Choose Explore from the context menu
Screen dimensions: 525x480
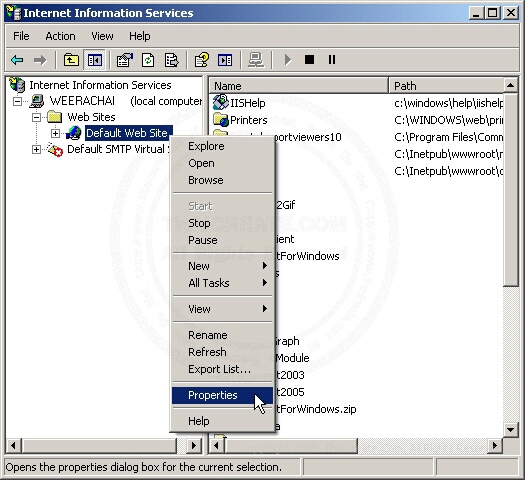click(223, 146)
